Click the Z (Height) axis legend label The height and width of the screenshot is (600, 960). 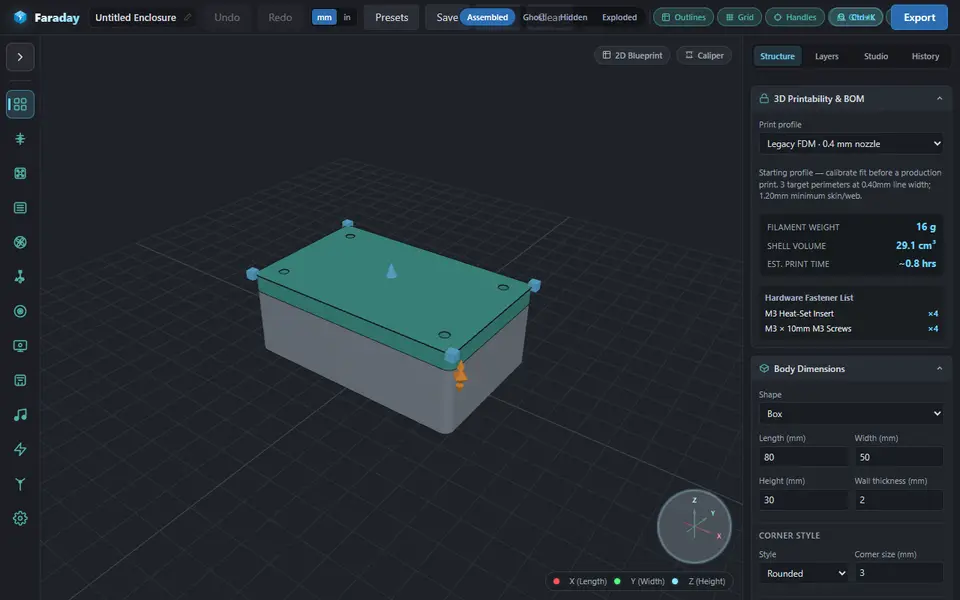tap(707, 581)
